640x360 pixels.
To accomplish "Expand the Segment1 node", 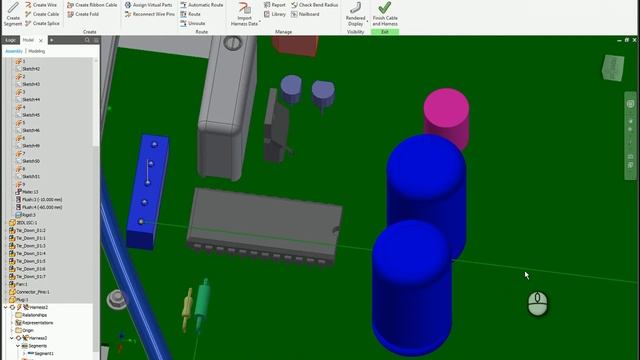I will pyautogui.click(x=24, y=353).
